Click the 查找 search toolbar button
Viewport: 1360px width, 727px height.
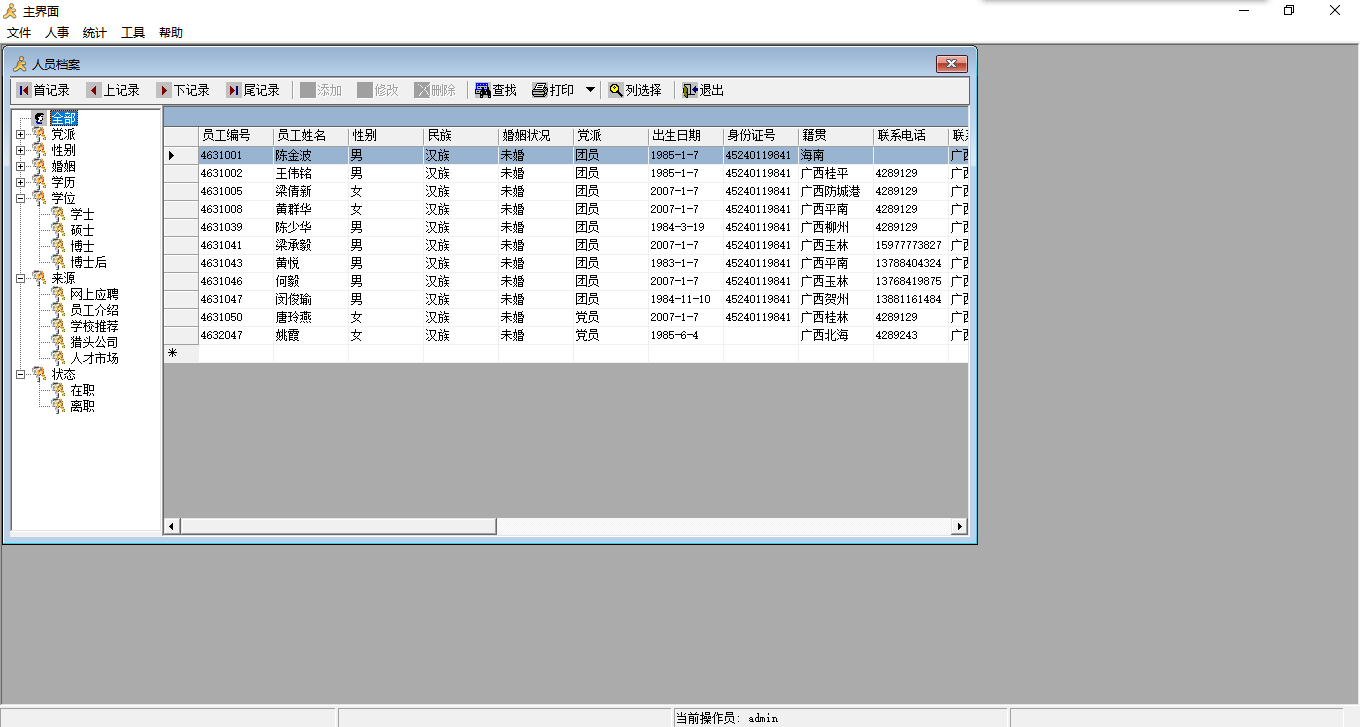point(496,90)
